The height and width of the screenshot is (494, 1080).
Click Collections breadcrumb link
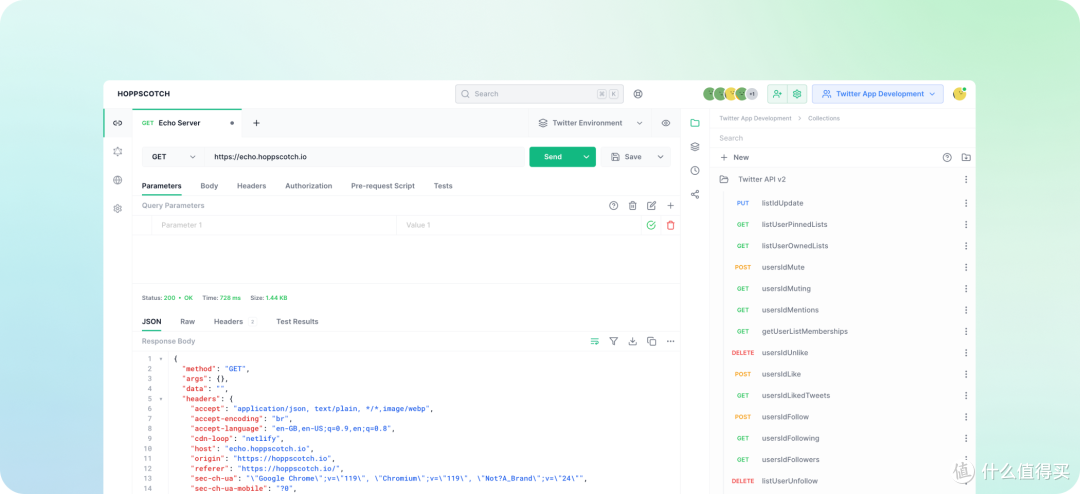[824, 119]
